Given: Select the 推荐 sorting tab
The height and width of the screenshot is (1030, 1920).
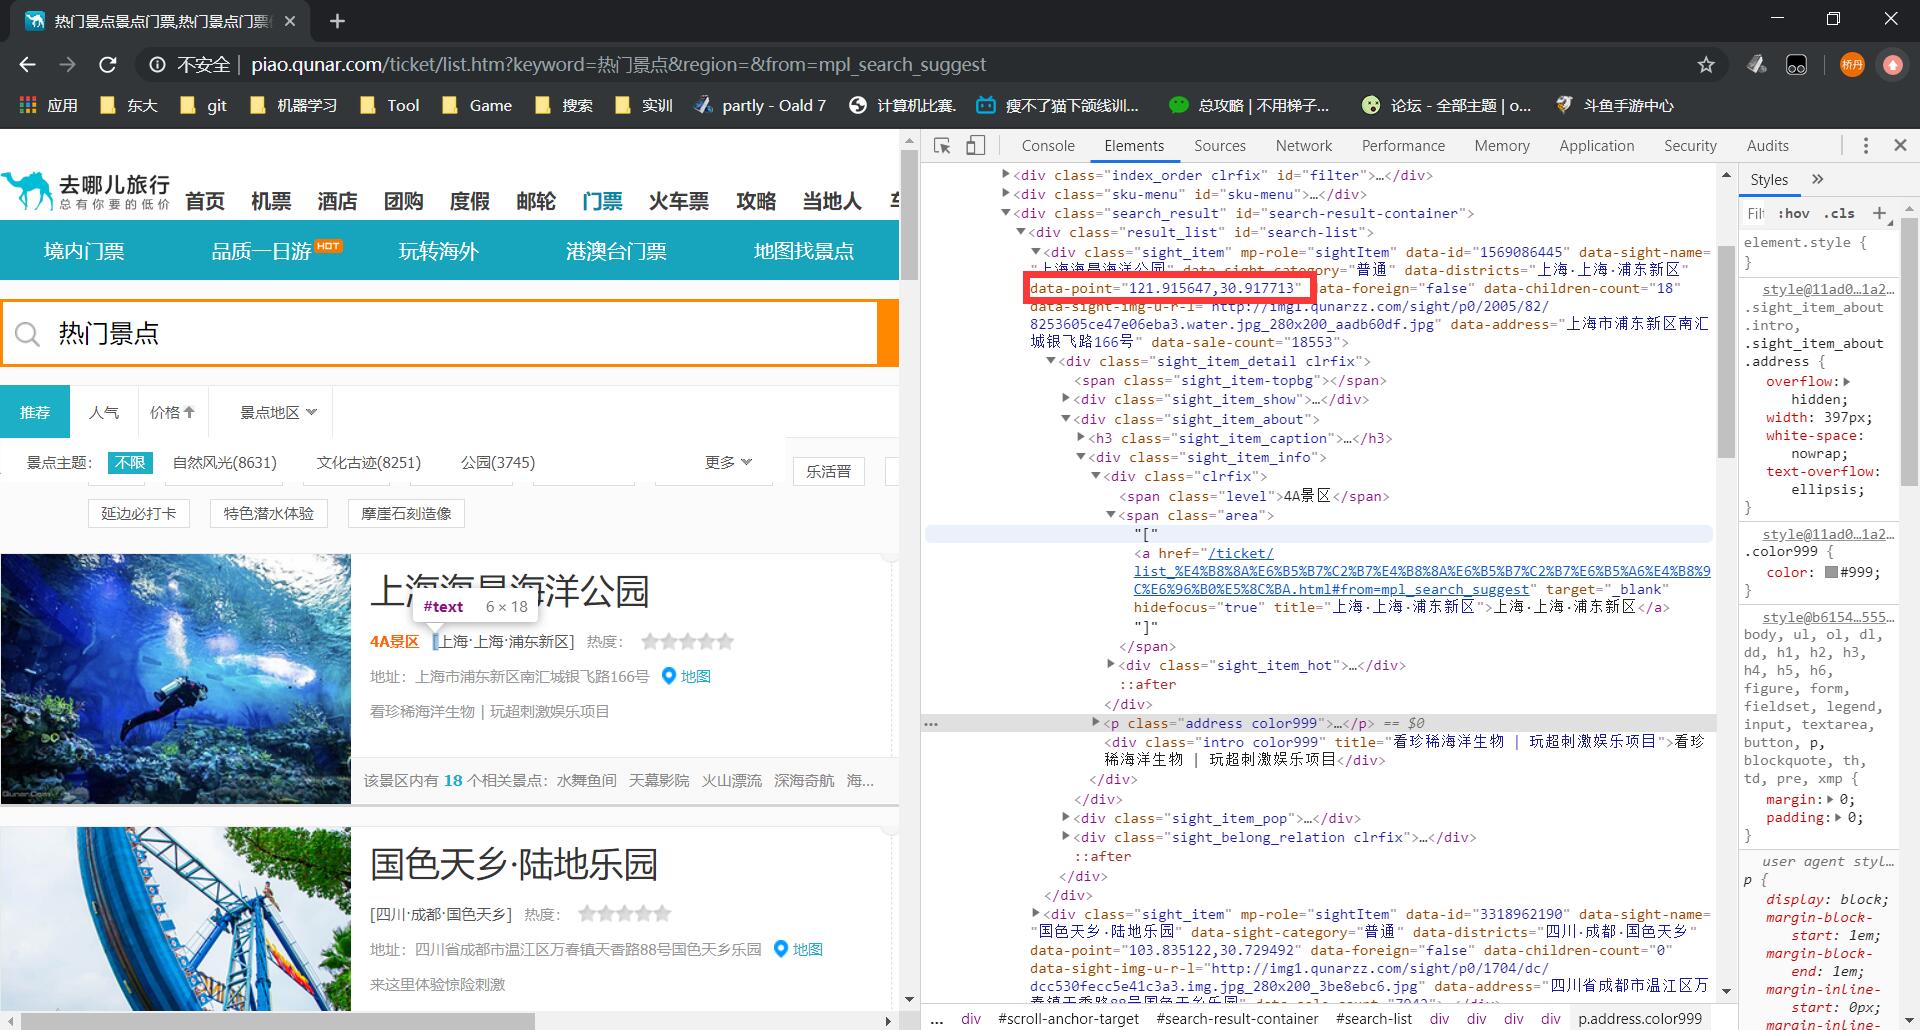Looking at the screenshot, I should [35, 412].
